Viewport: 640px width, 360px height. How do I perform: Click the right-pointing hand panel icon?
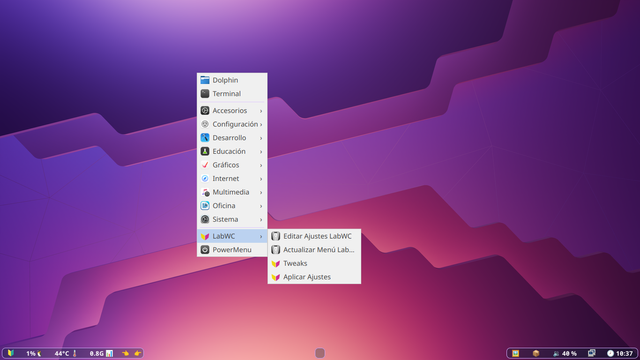point(138,353)
